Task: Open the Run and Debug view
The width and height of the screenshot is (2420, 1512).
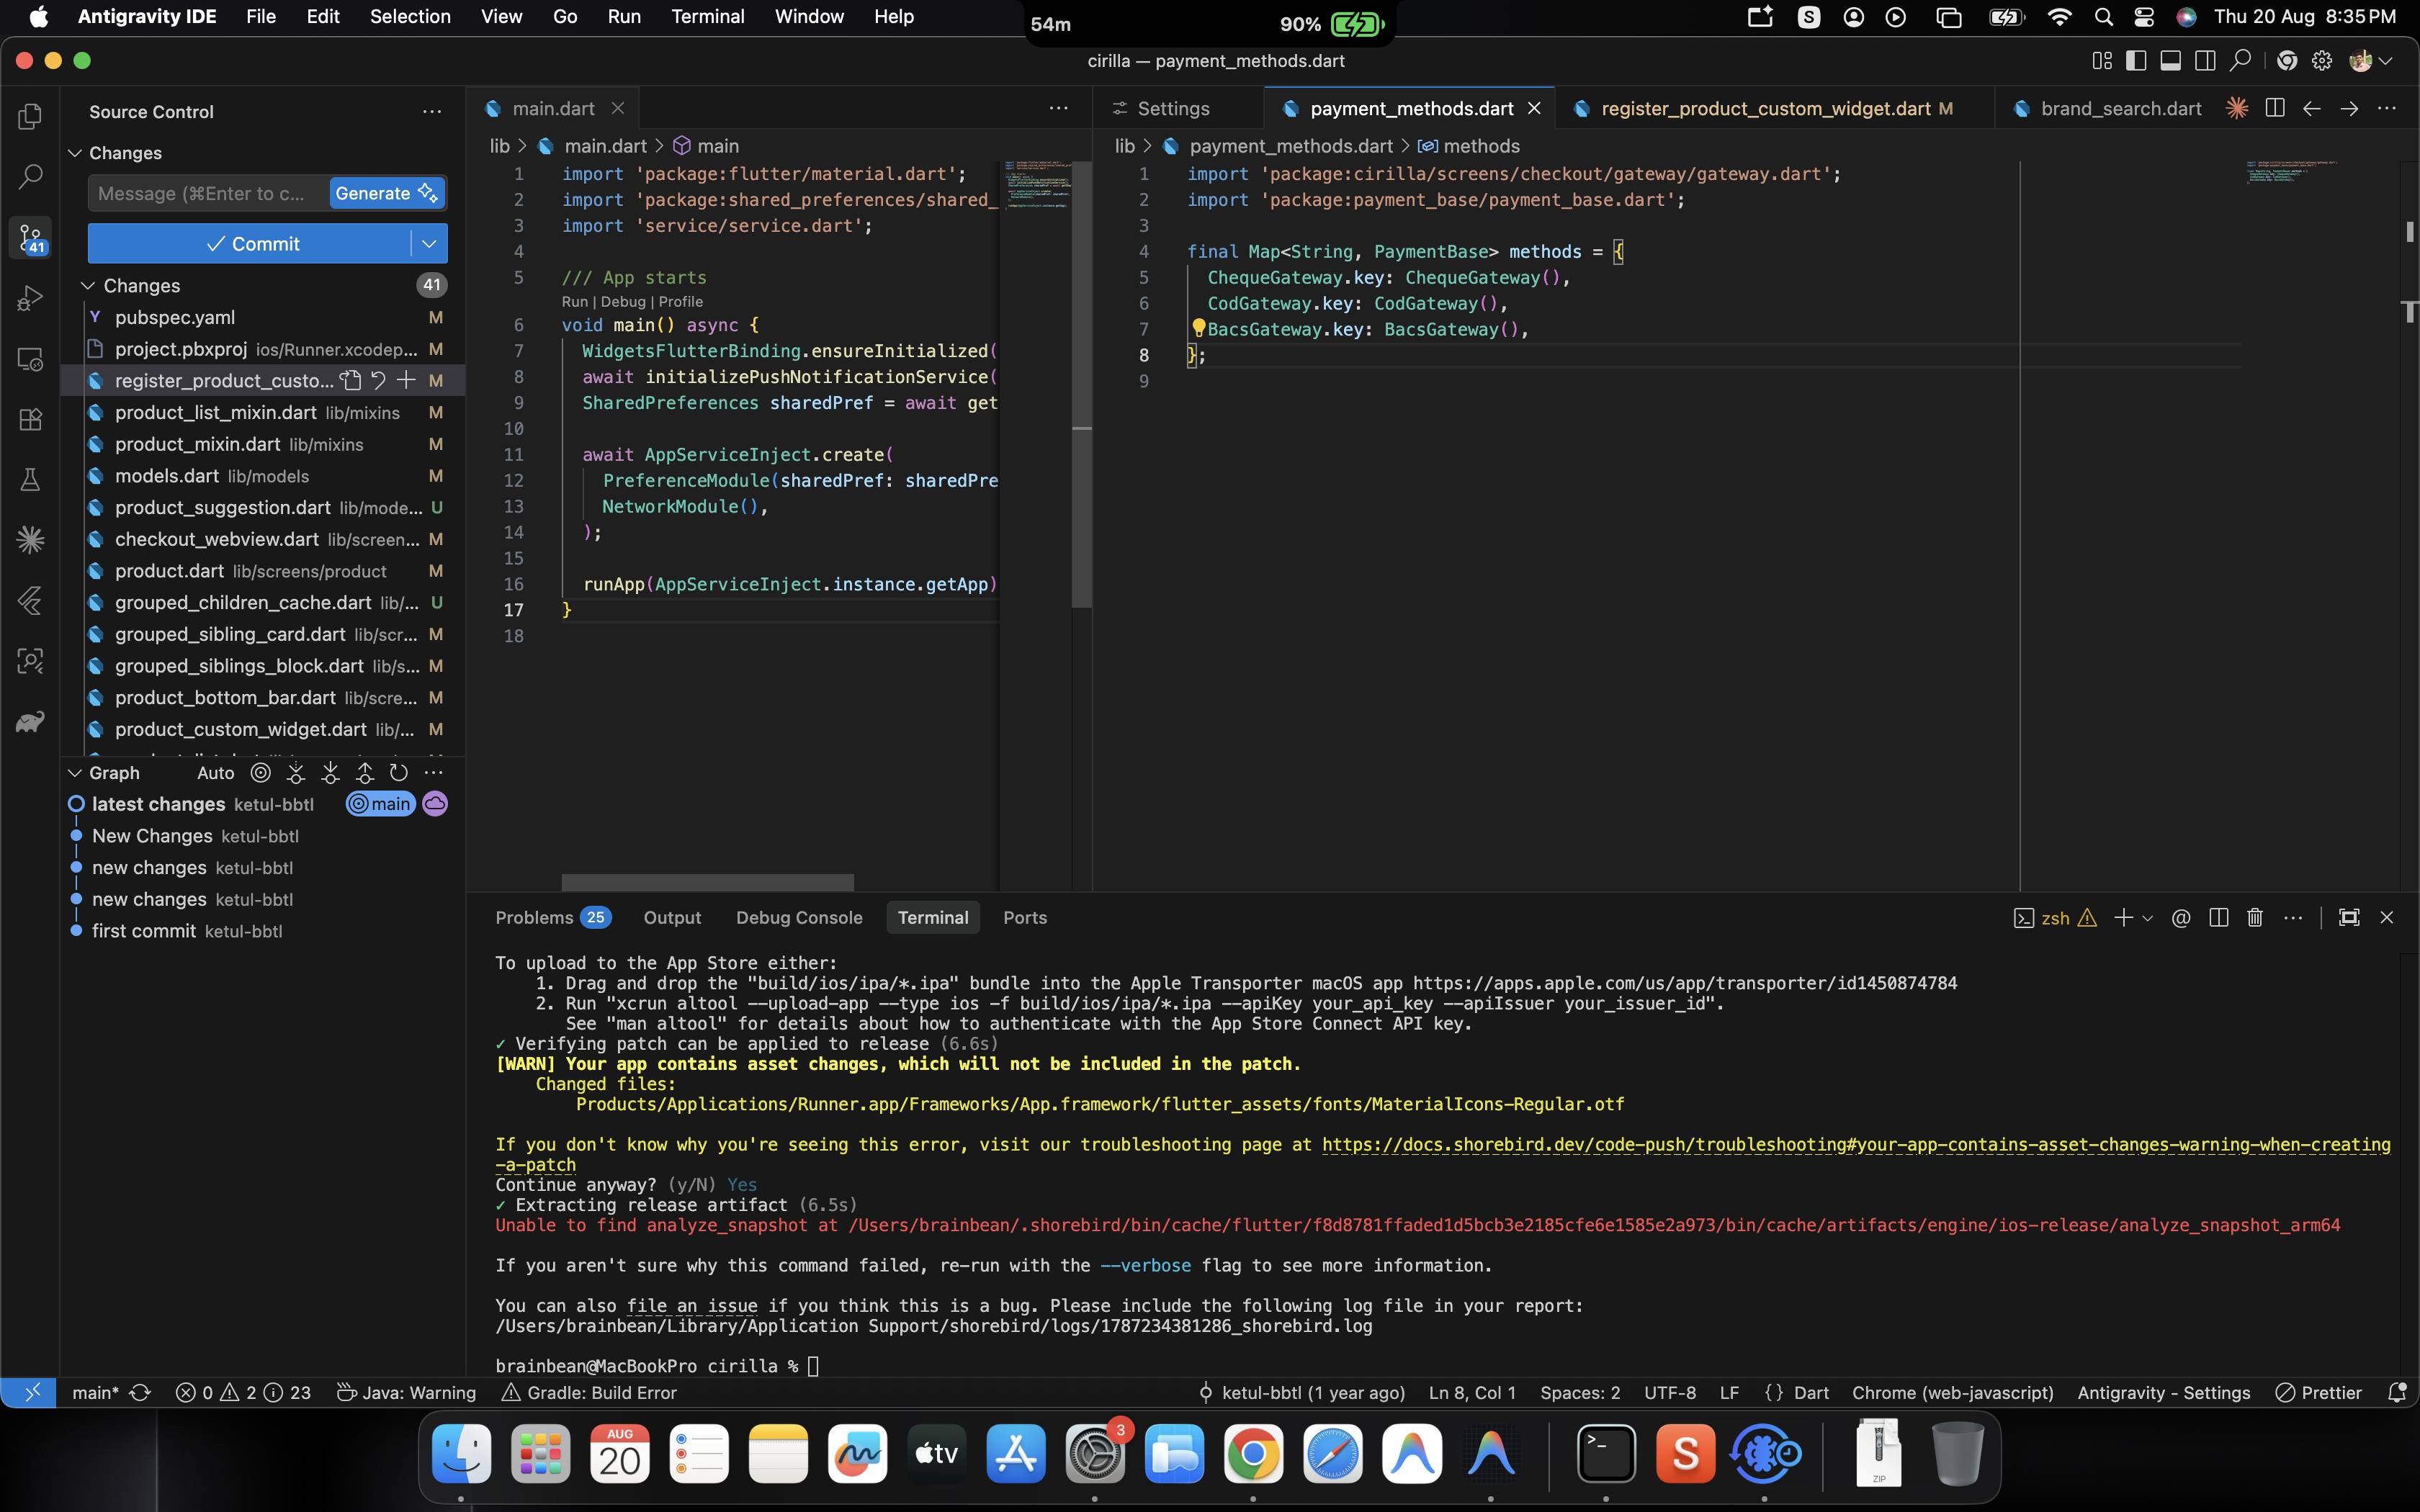Action: click(30, 298)
